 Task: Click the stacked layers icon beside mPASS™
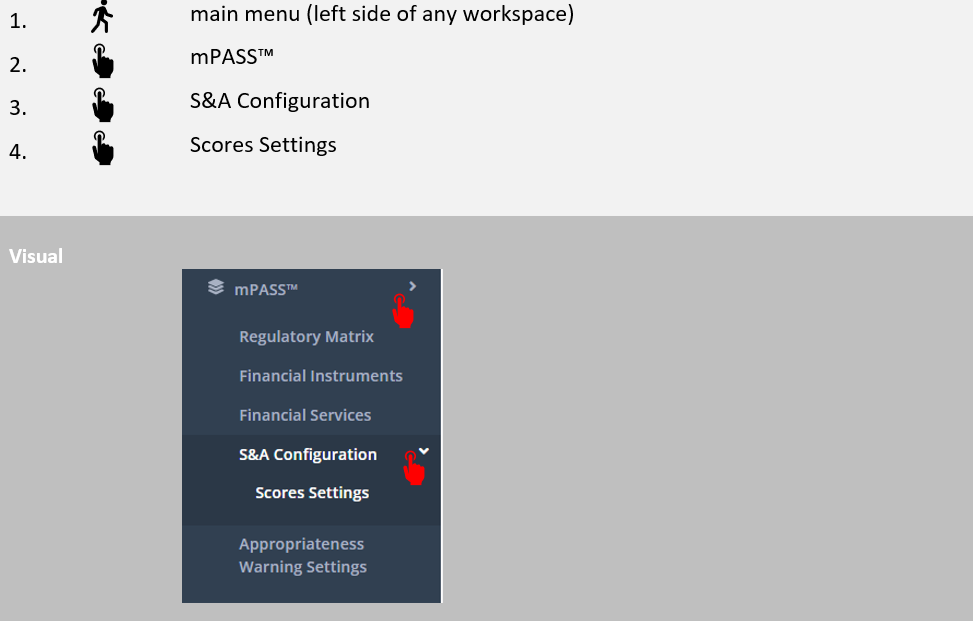[215, 288]
